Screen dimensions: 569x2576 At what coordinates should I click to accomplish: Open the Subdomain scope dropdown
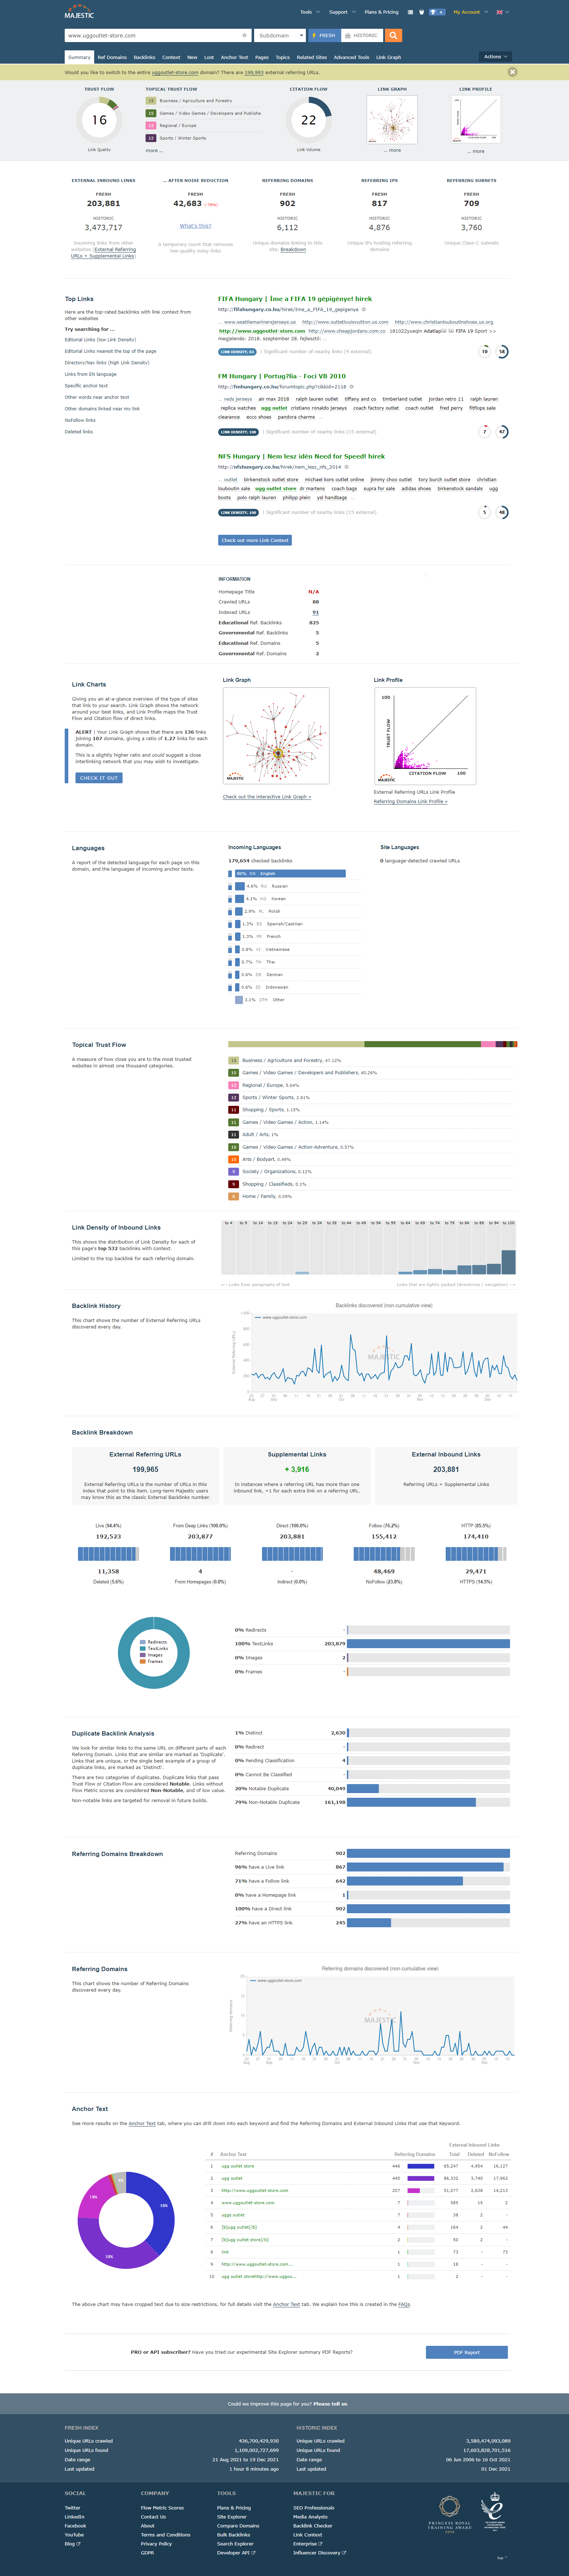coord(279,35)
